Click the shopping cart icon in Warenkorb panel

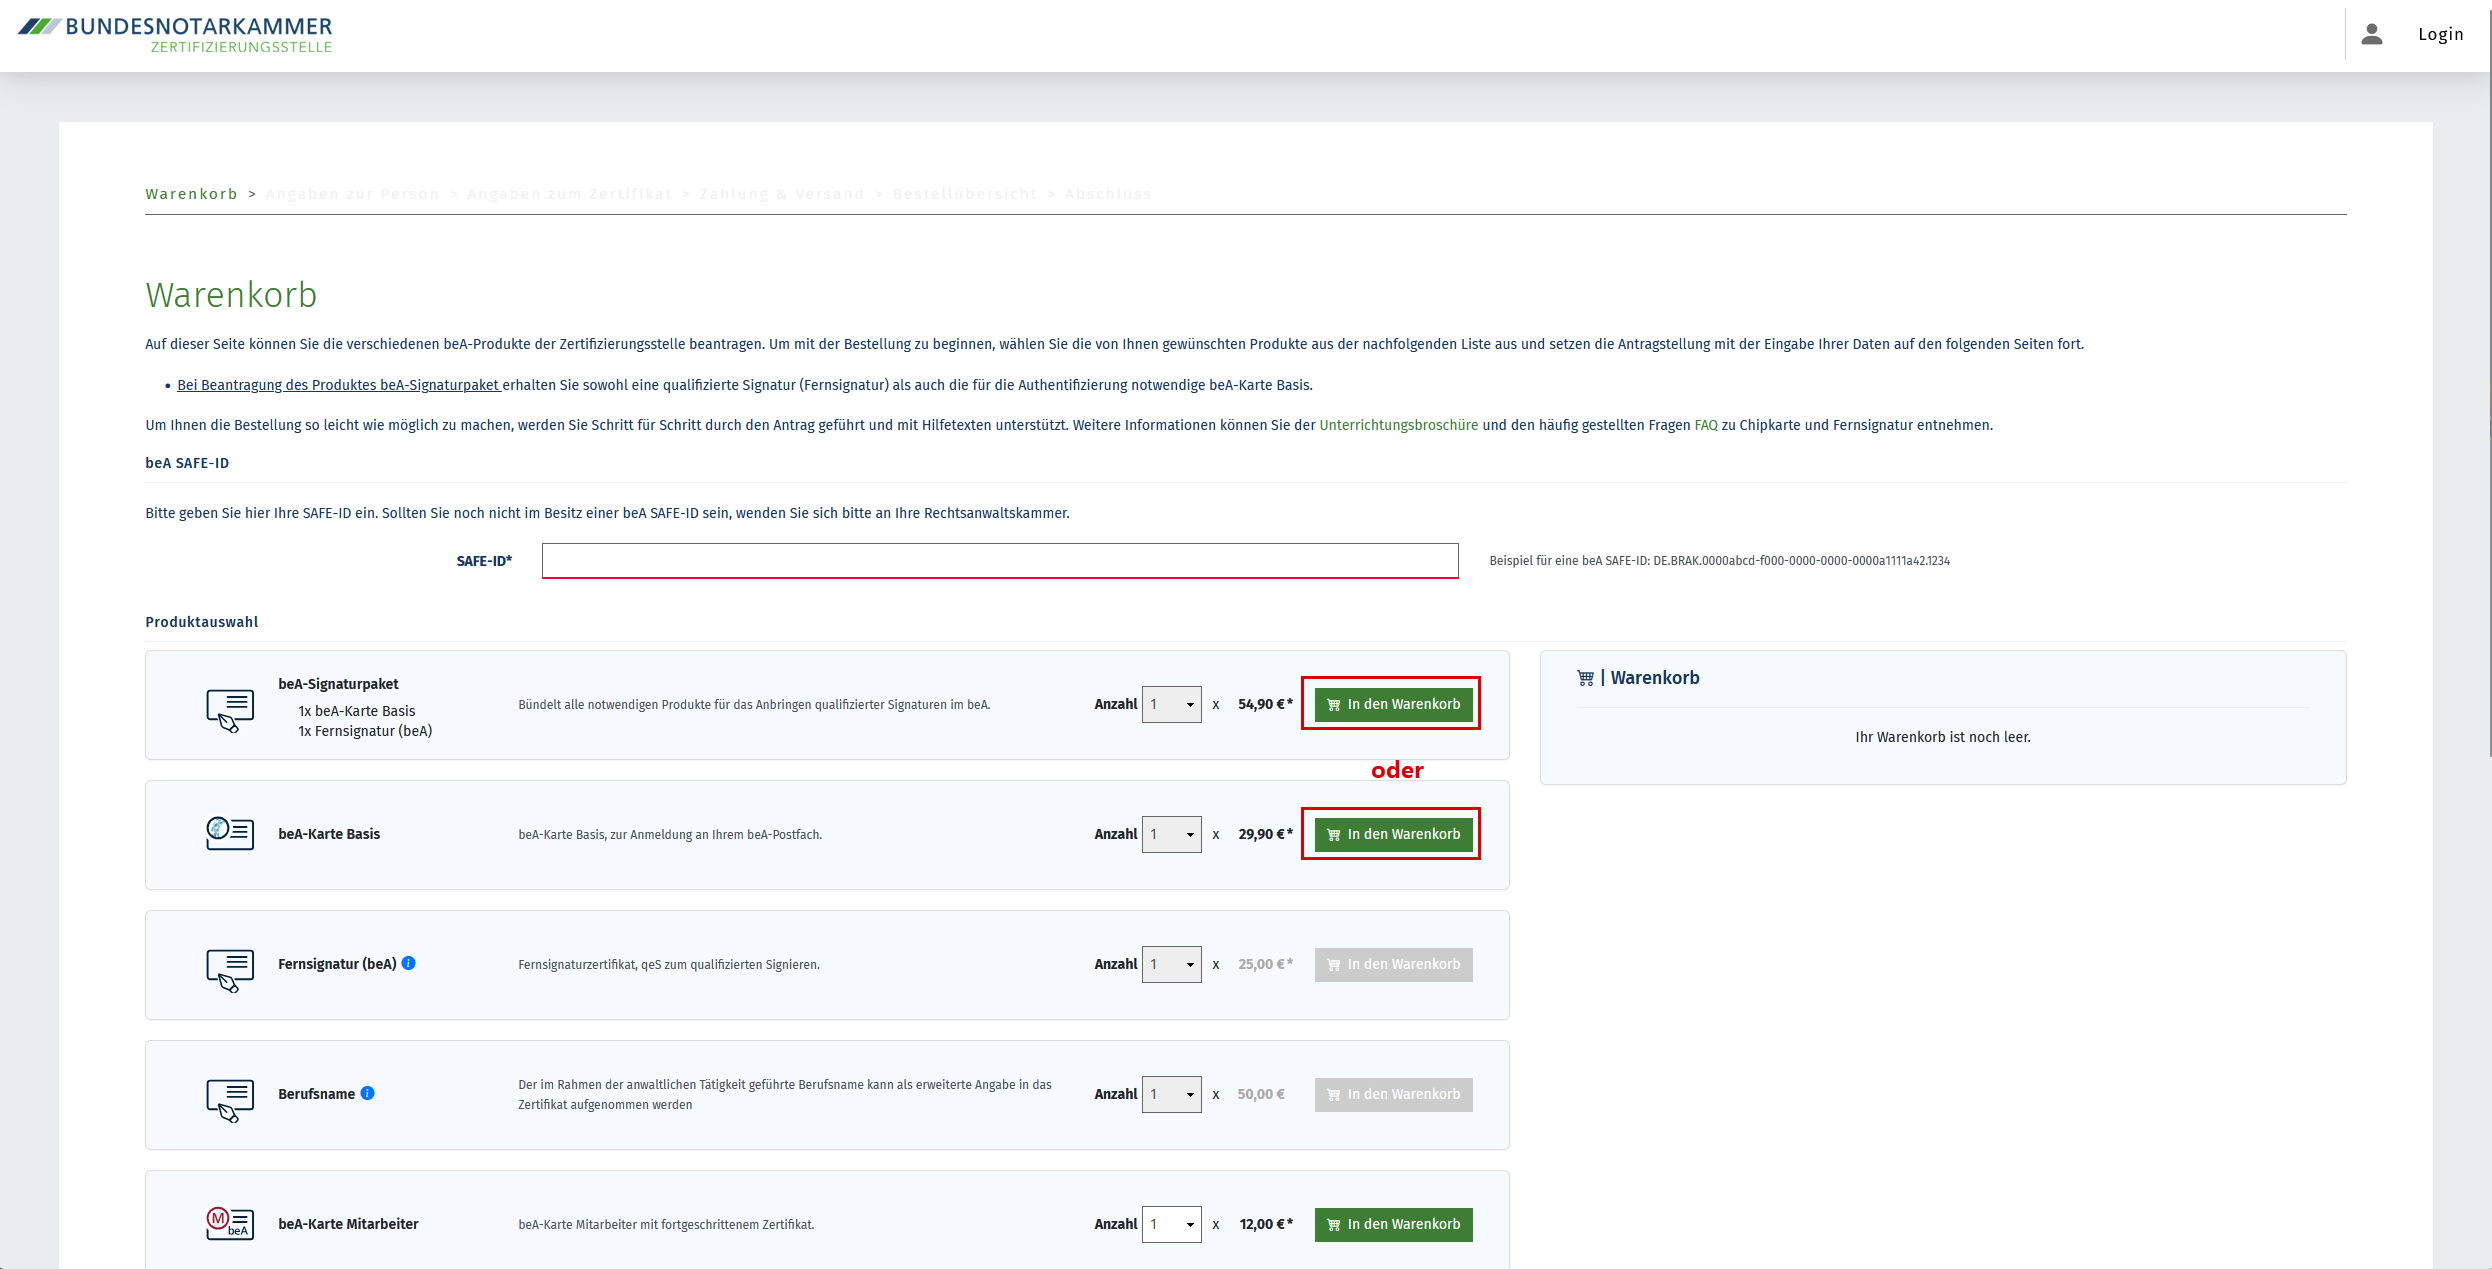1585,678
